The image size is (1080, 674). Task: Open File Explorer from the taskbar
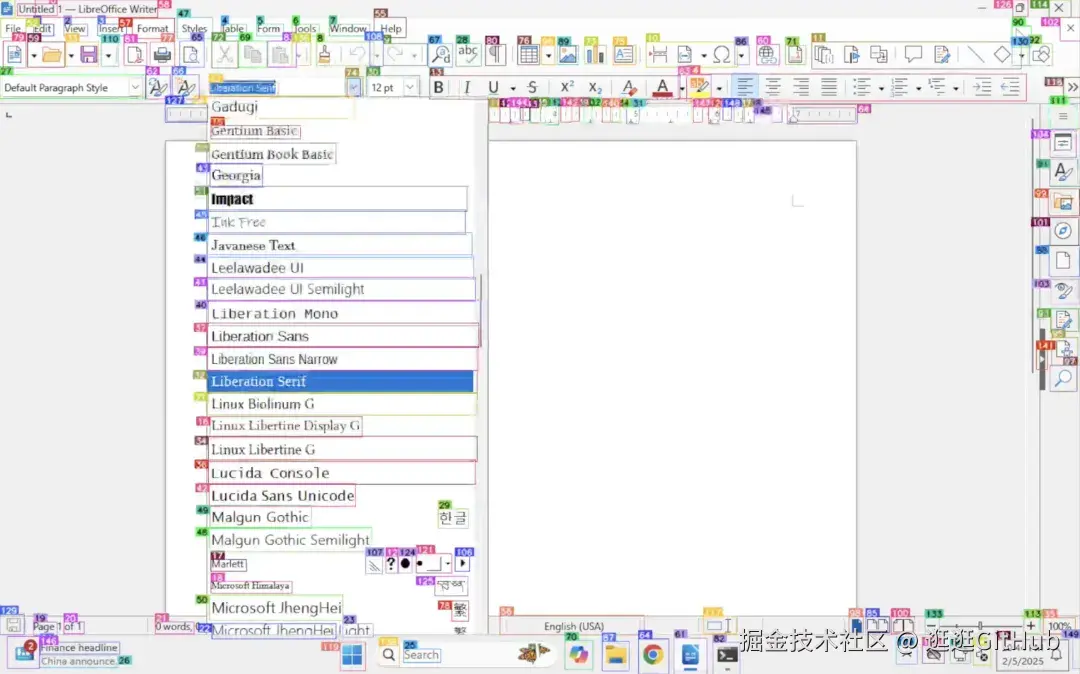pyautogui.click(x=615, y=655)
